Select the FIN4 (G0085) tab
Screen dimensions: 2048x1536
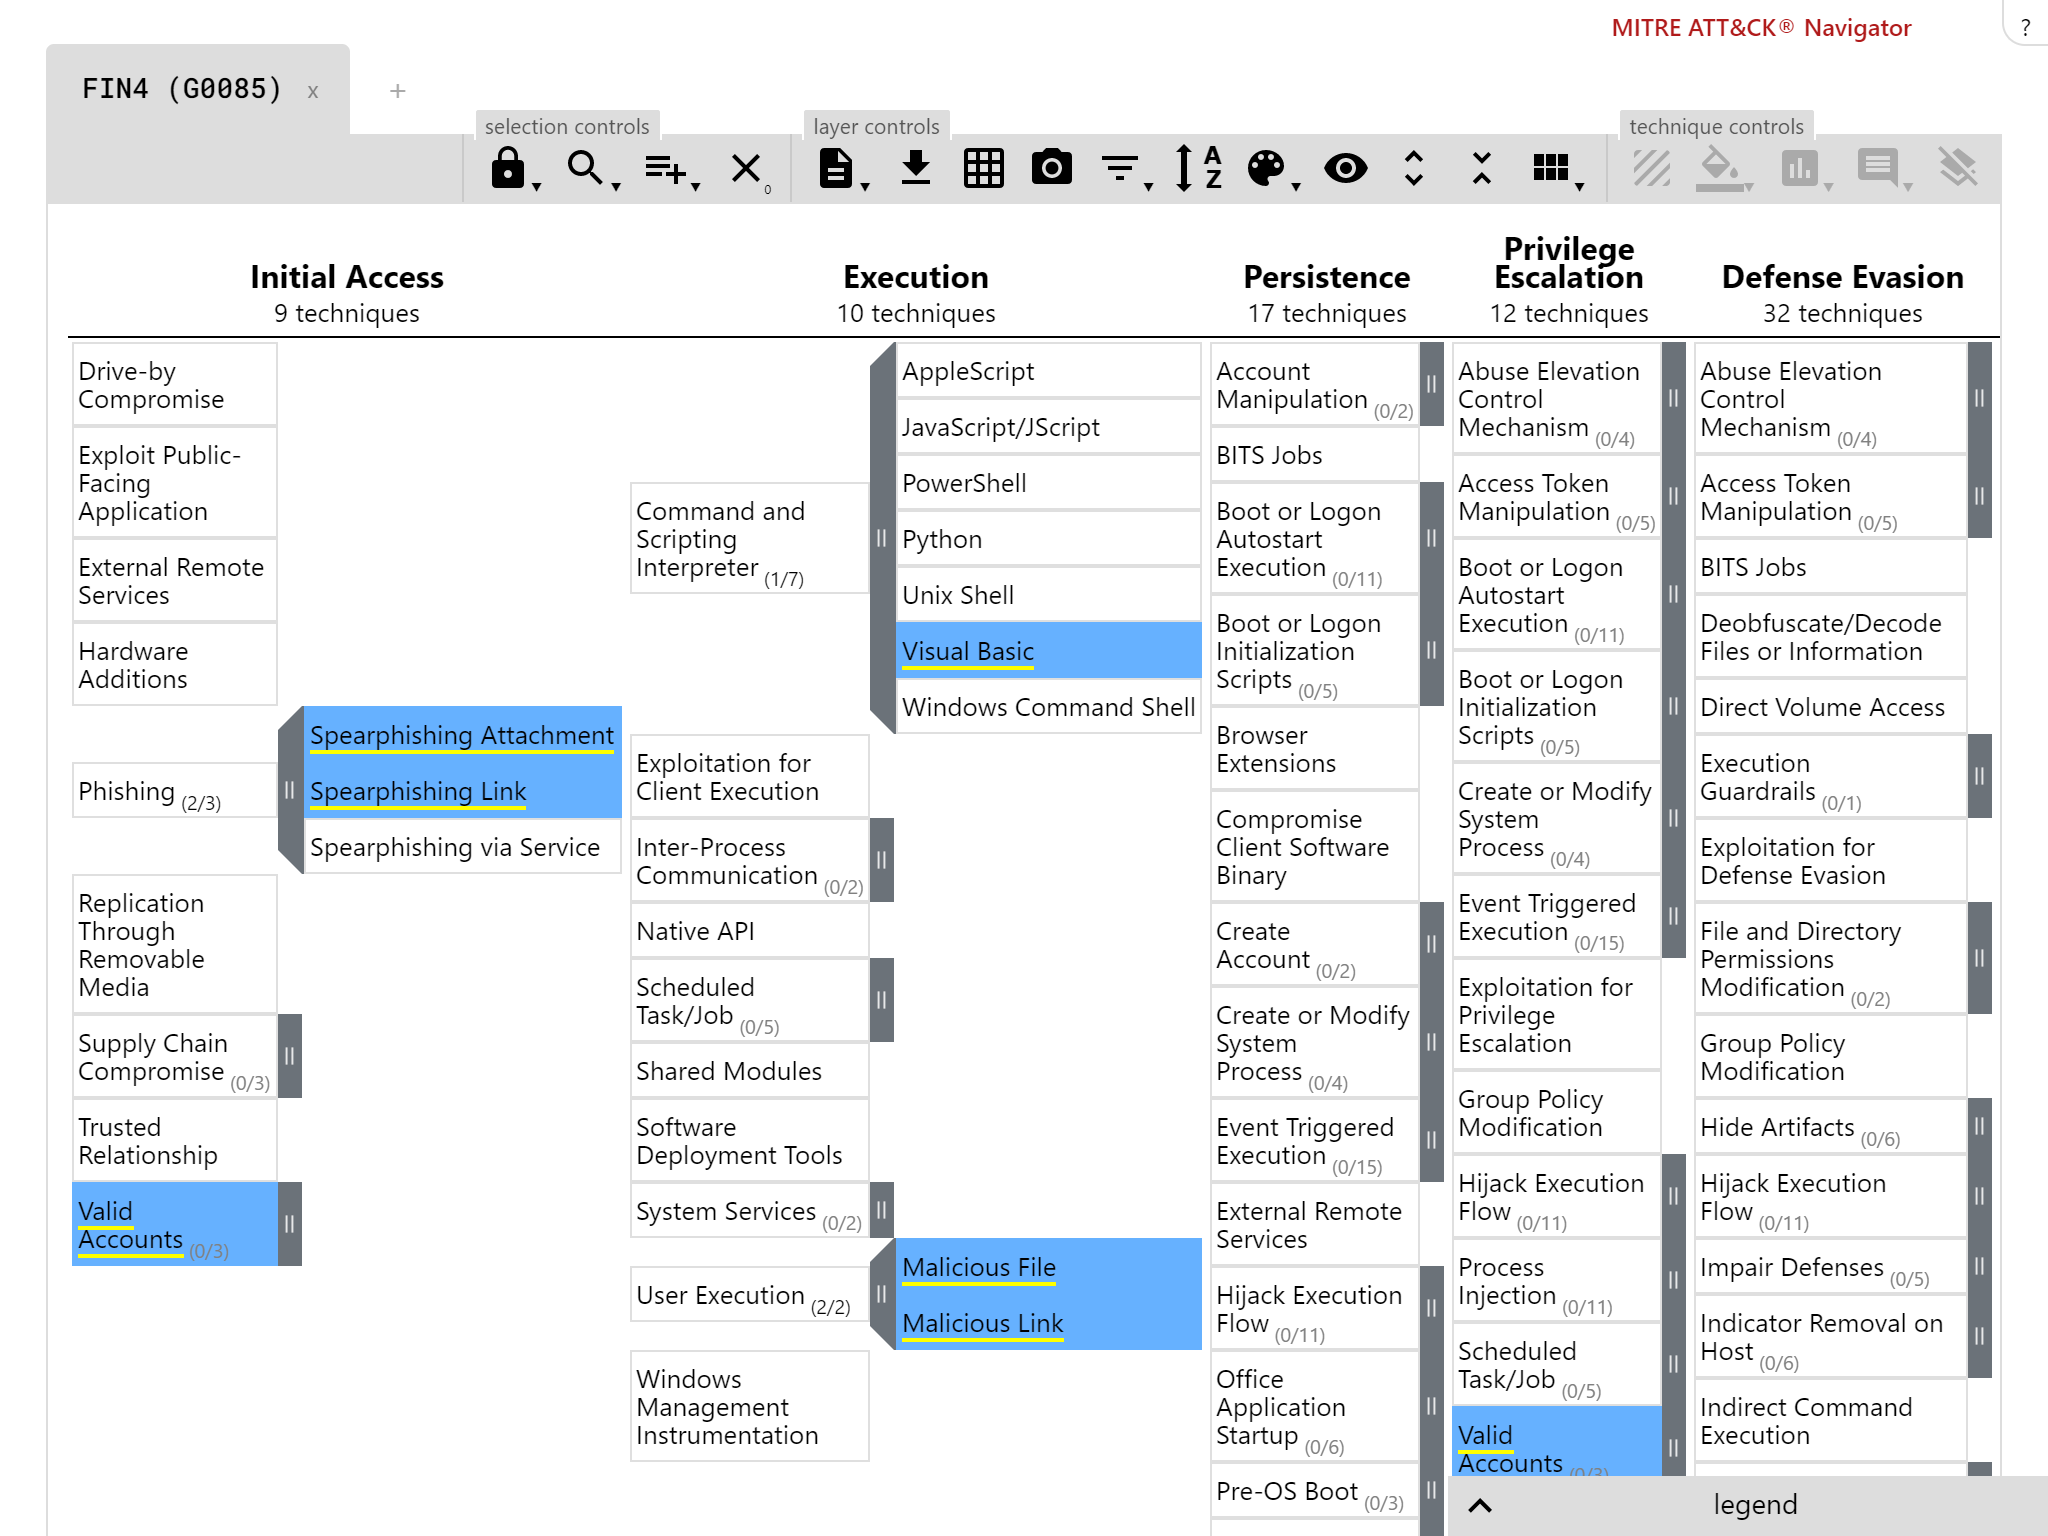pos(182,89)
